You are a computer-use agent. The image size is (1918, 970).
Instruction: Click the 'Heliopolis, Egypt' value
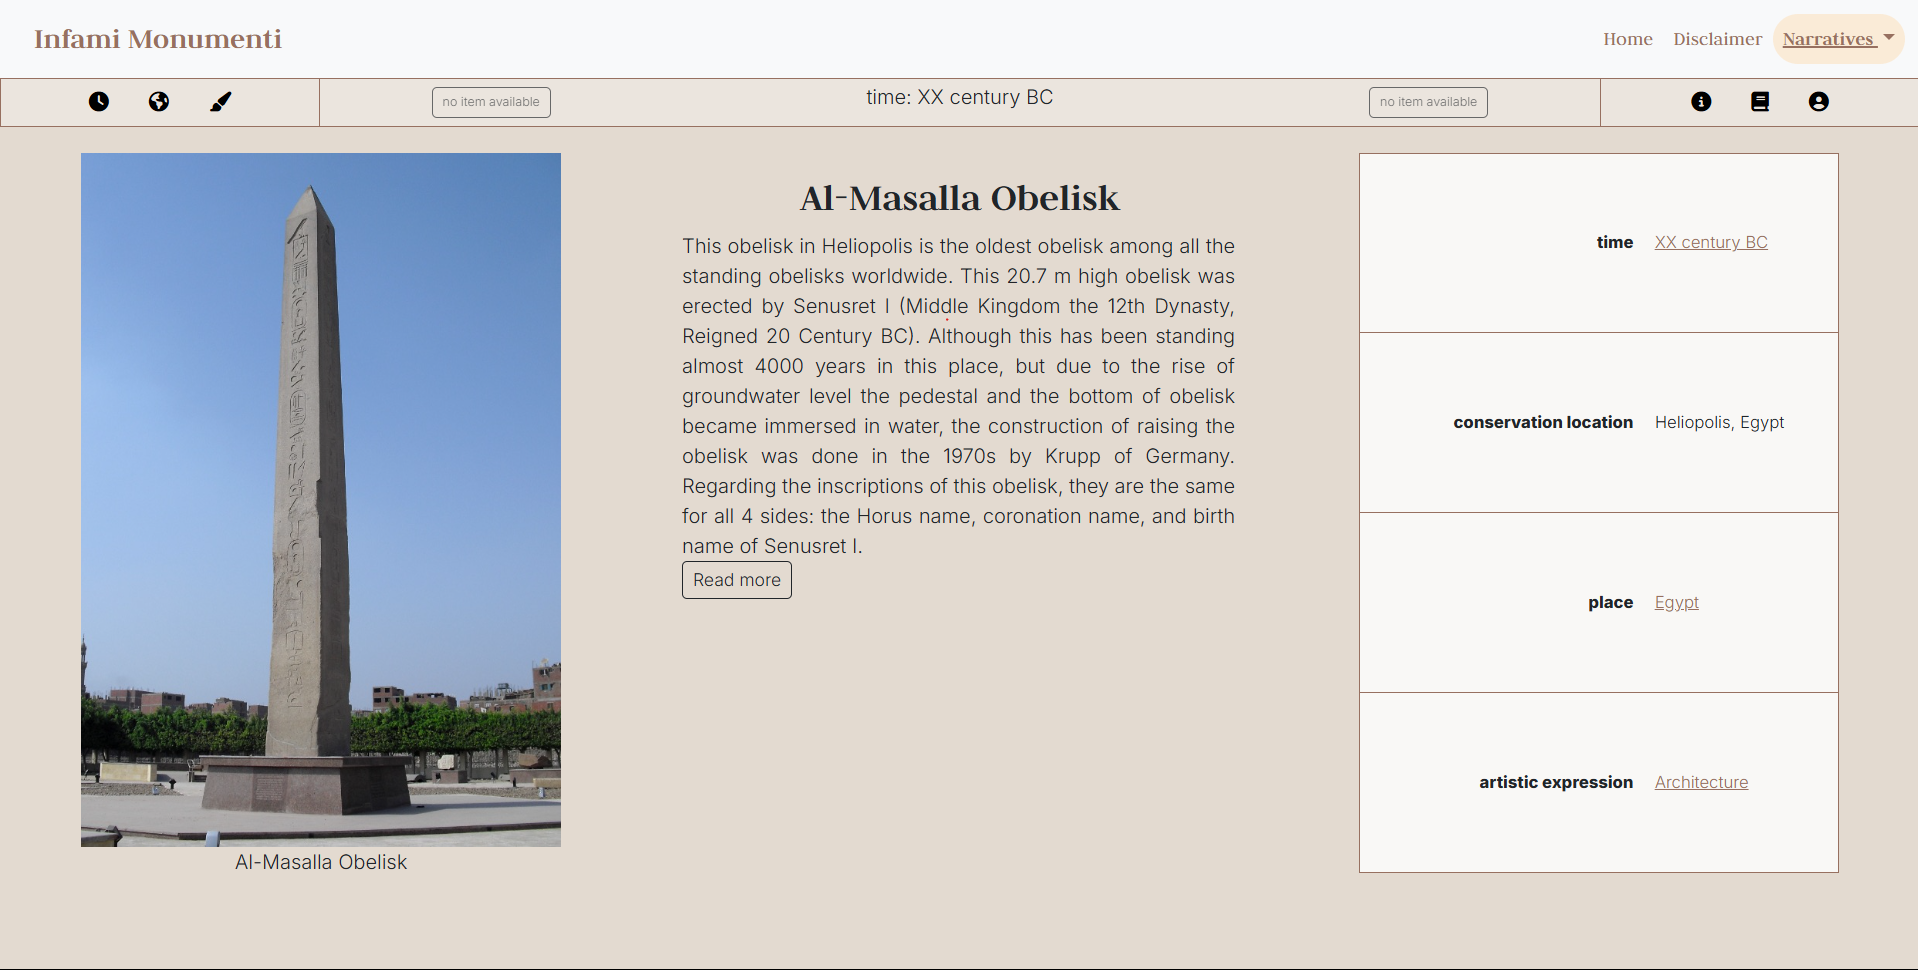(1719, 422)
